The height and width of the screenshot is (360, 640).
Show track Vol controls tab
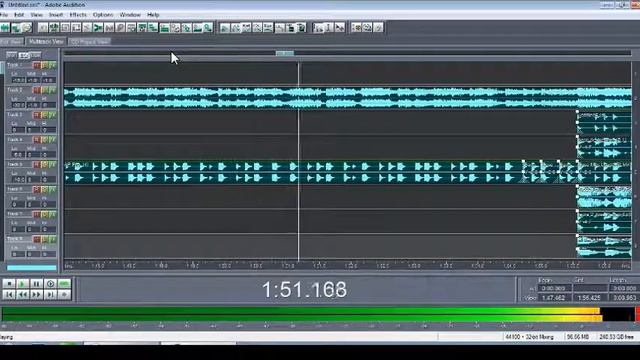[x=12, y=55]
